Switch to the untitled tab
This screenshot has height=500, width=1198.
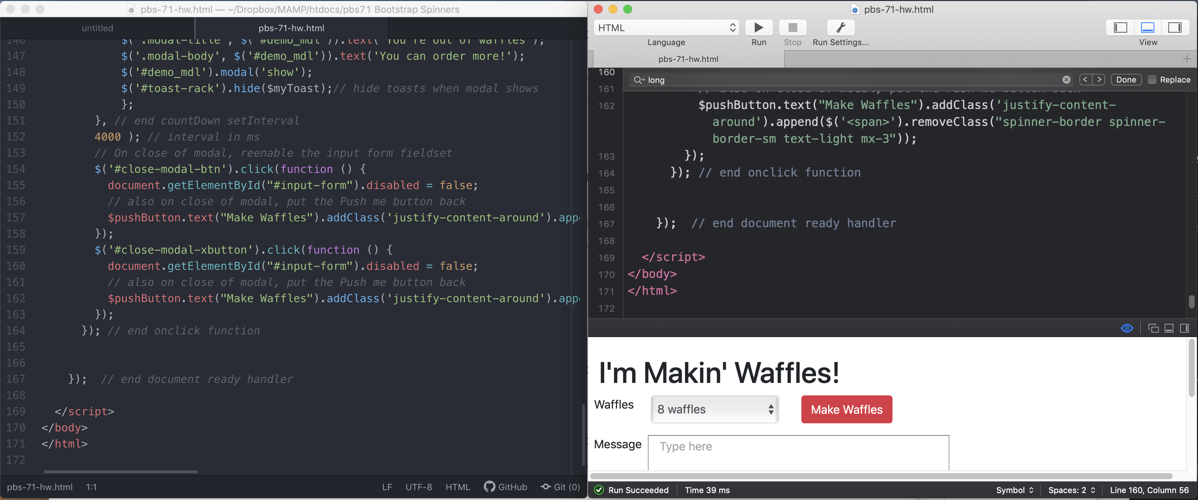(x=97, y=28)
